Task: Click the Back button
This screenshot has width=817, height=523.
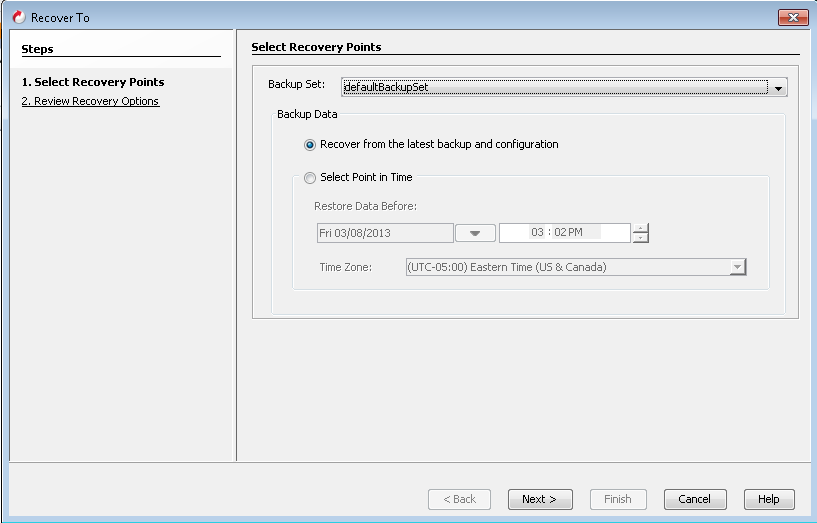Action: pos(459,499)
